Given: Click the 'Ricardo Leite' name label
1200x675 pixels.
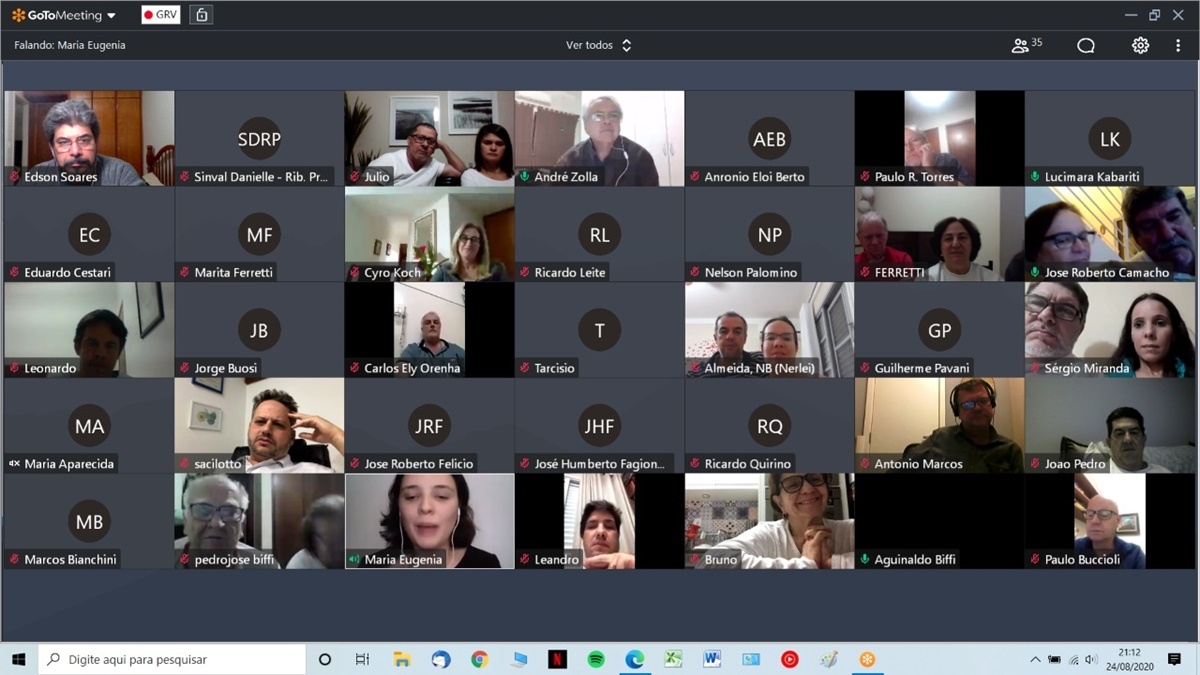Looking at the screenshot, I should click(x=570, y=272).
